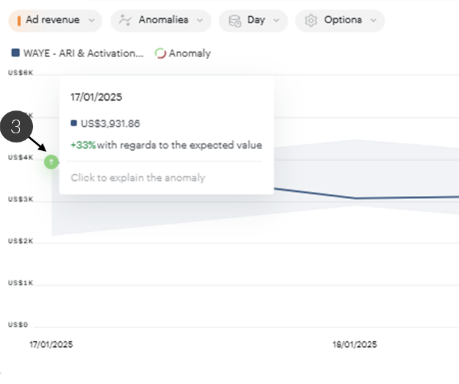Open the Options dropdown

tap(340, 21)
